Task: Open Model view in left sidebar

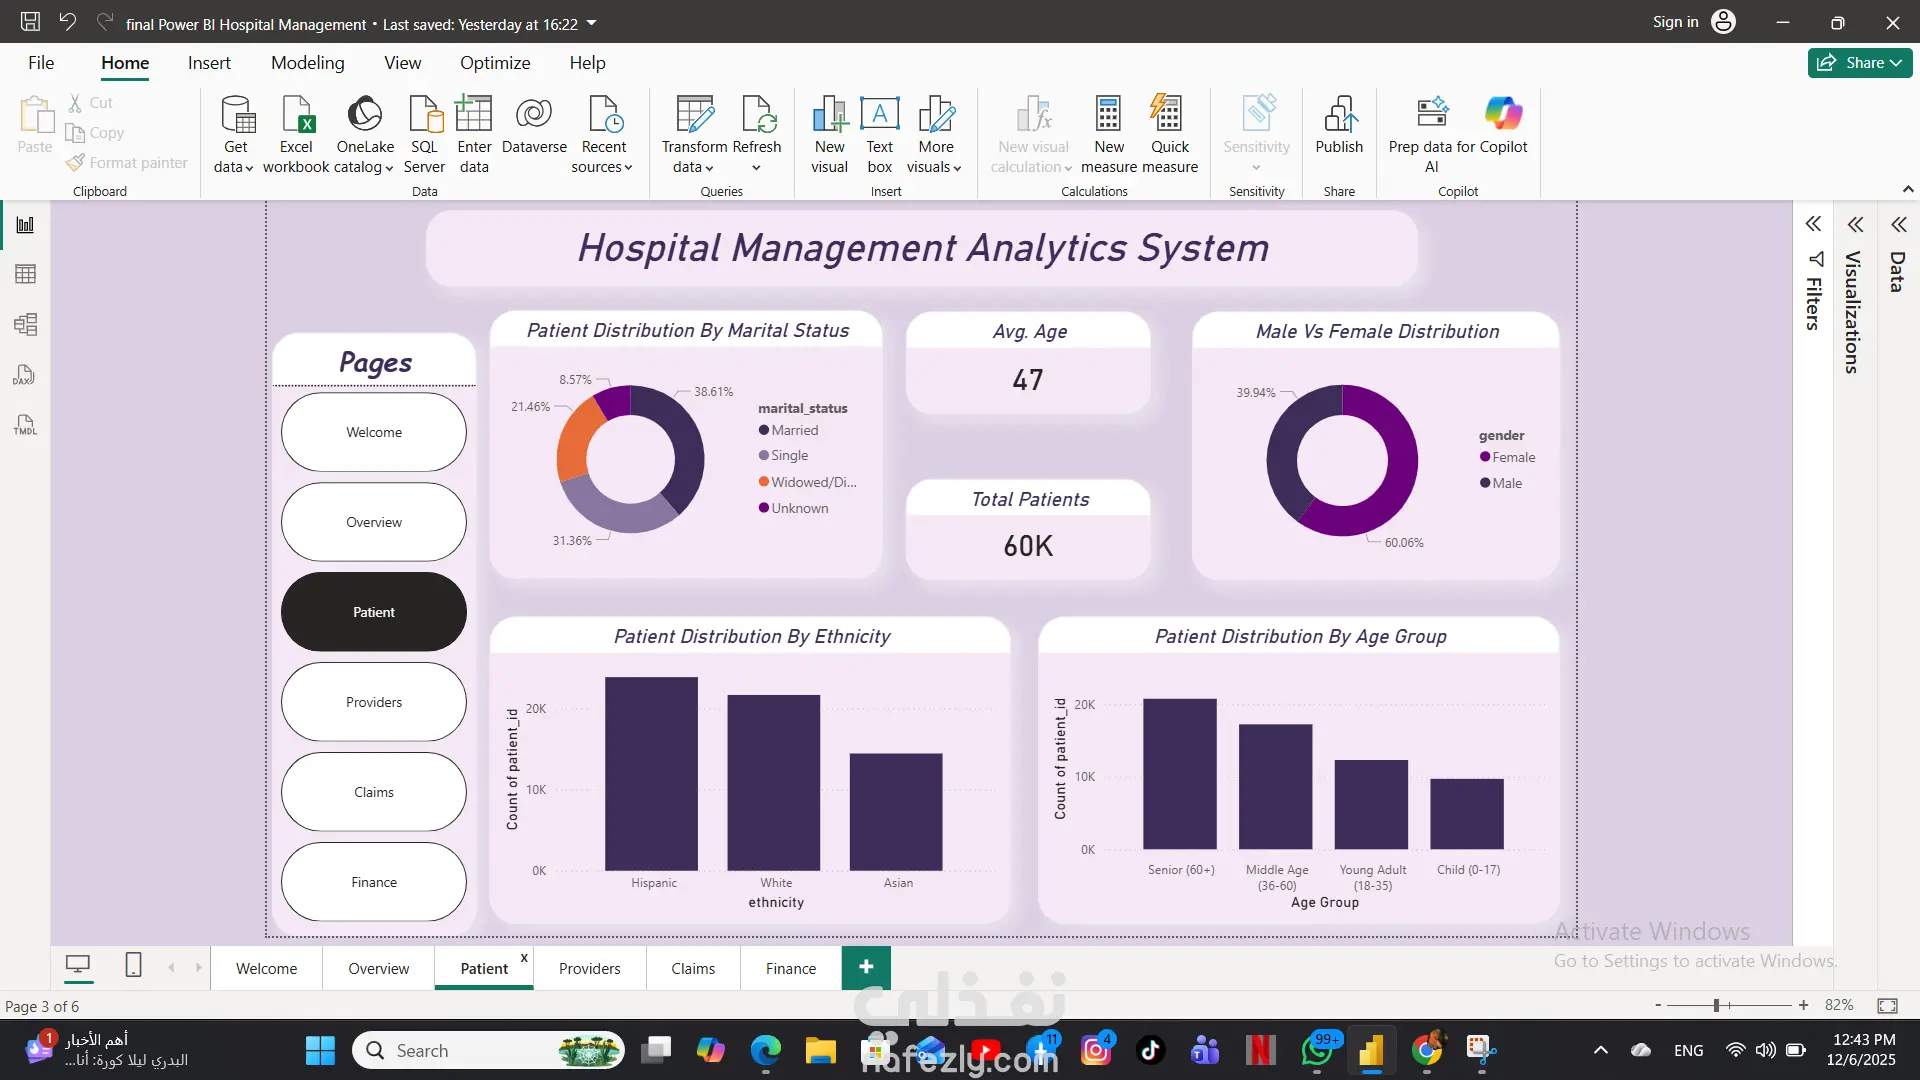Action: (25, 324)
